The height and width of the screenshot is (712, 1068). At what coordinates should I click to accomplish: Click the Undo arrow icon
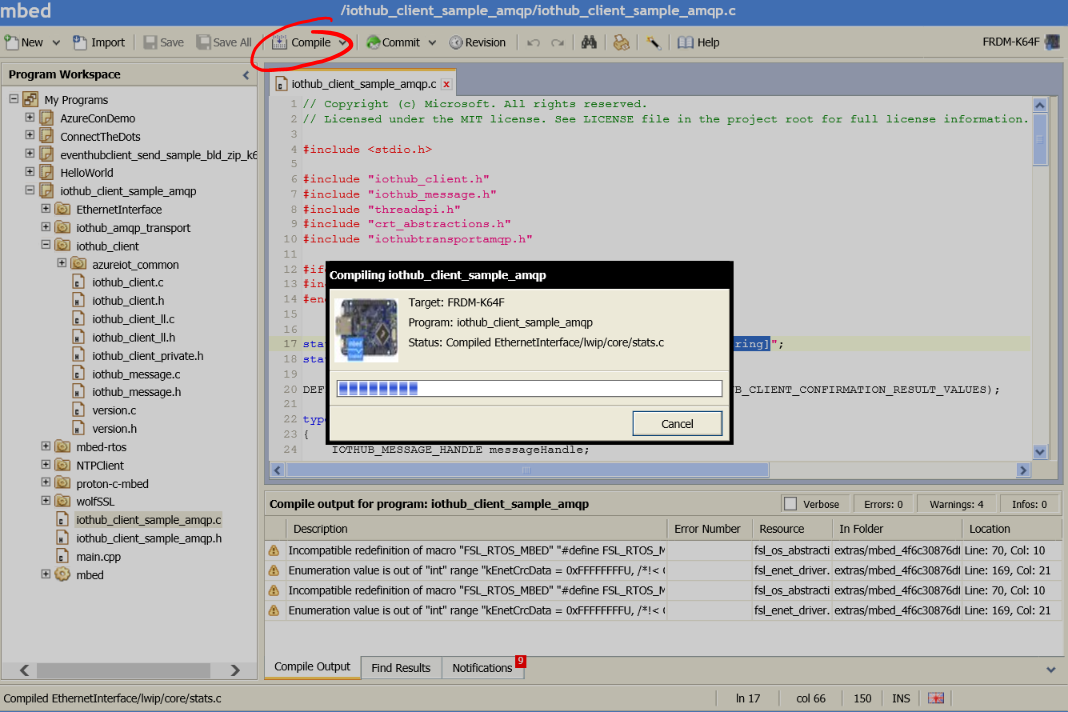[533, 43]
